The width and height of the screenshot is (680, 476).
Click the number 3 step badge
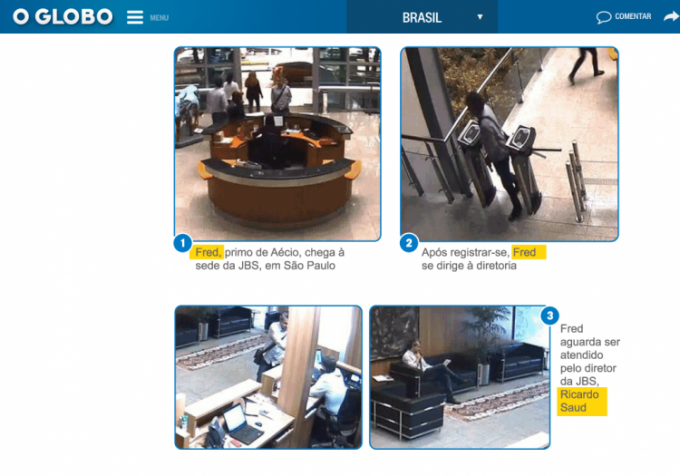(x=549, y=316)
